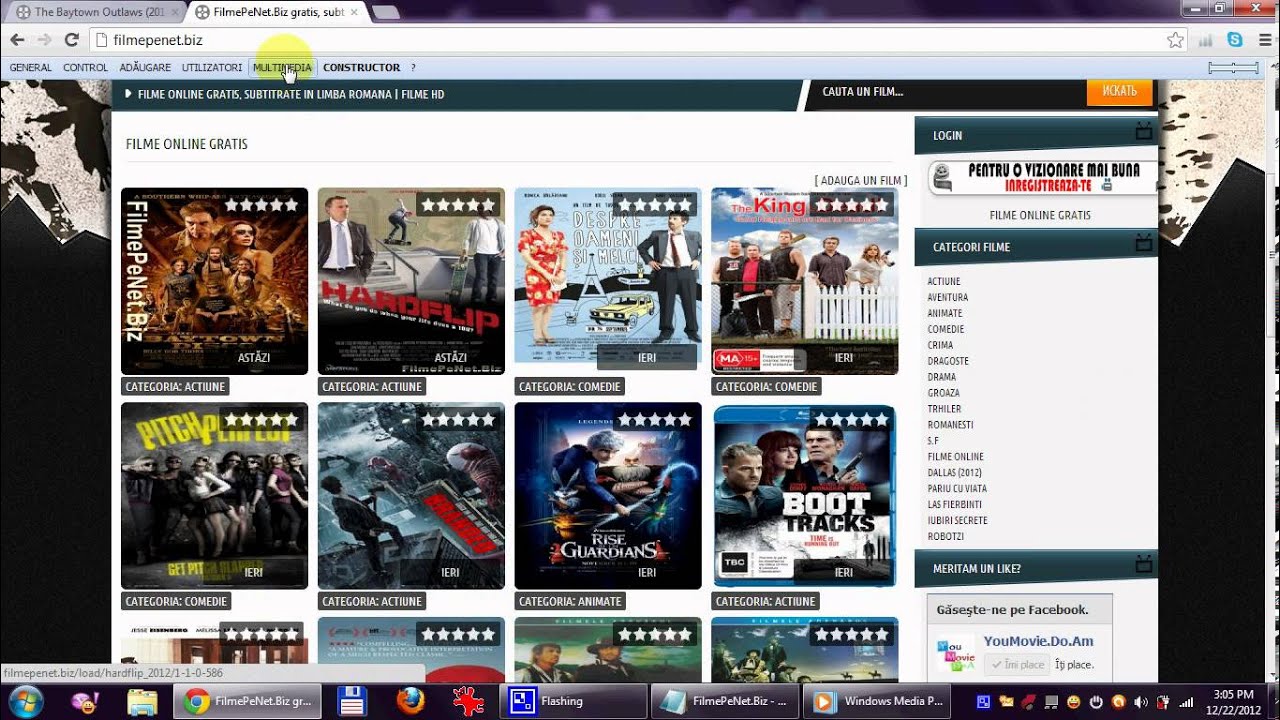Open the LAS FIERBINTI link
1280x720 pixels.
tap(954, 505)
